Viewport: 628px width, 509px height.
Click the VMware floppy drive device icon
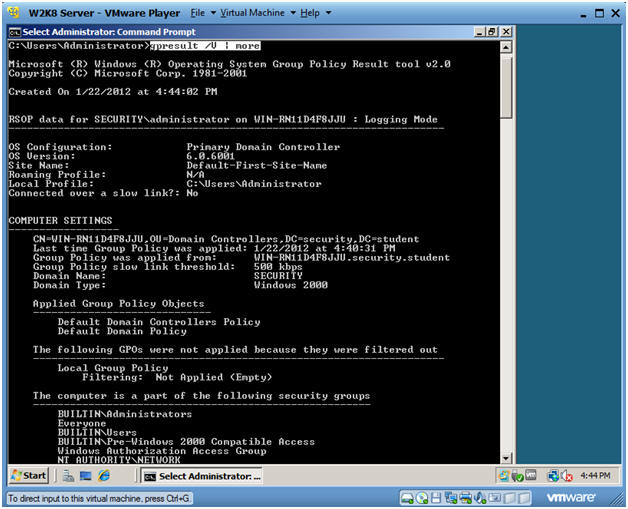pos(436,498)
